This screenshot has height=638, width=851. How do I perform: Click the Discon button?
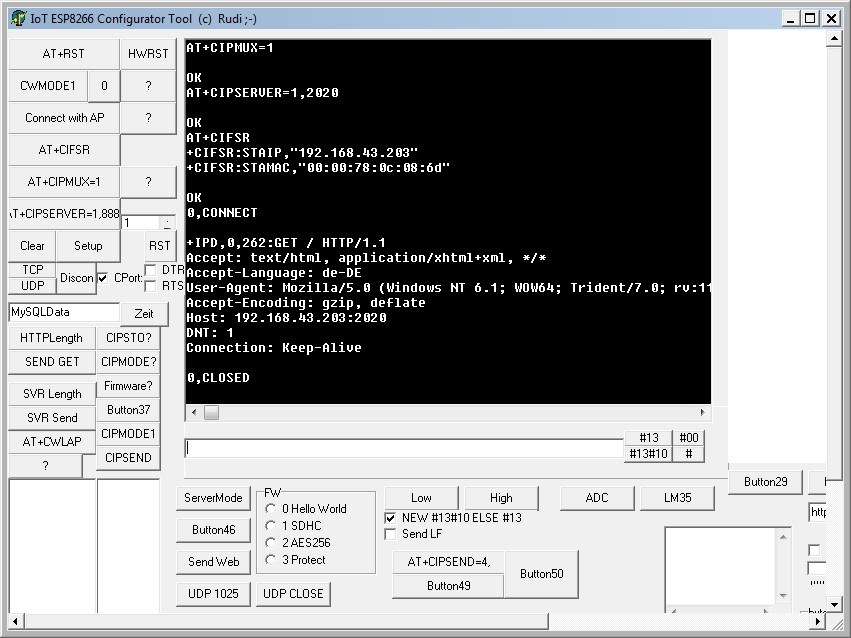tap(77, 278)
